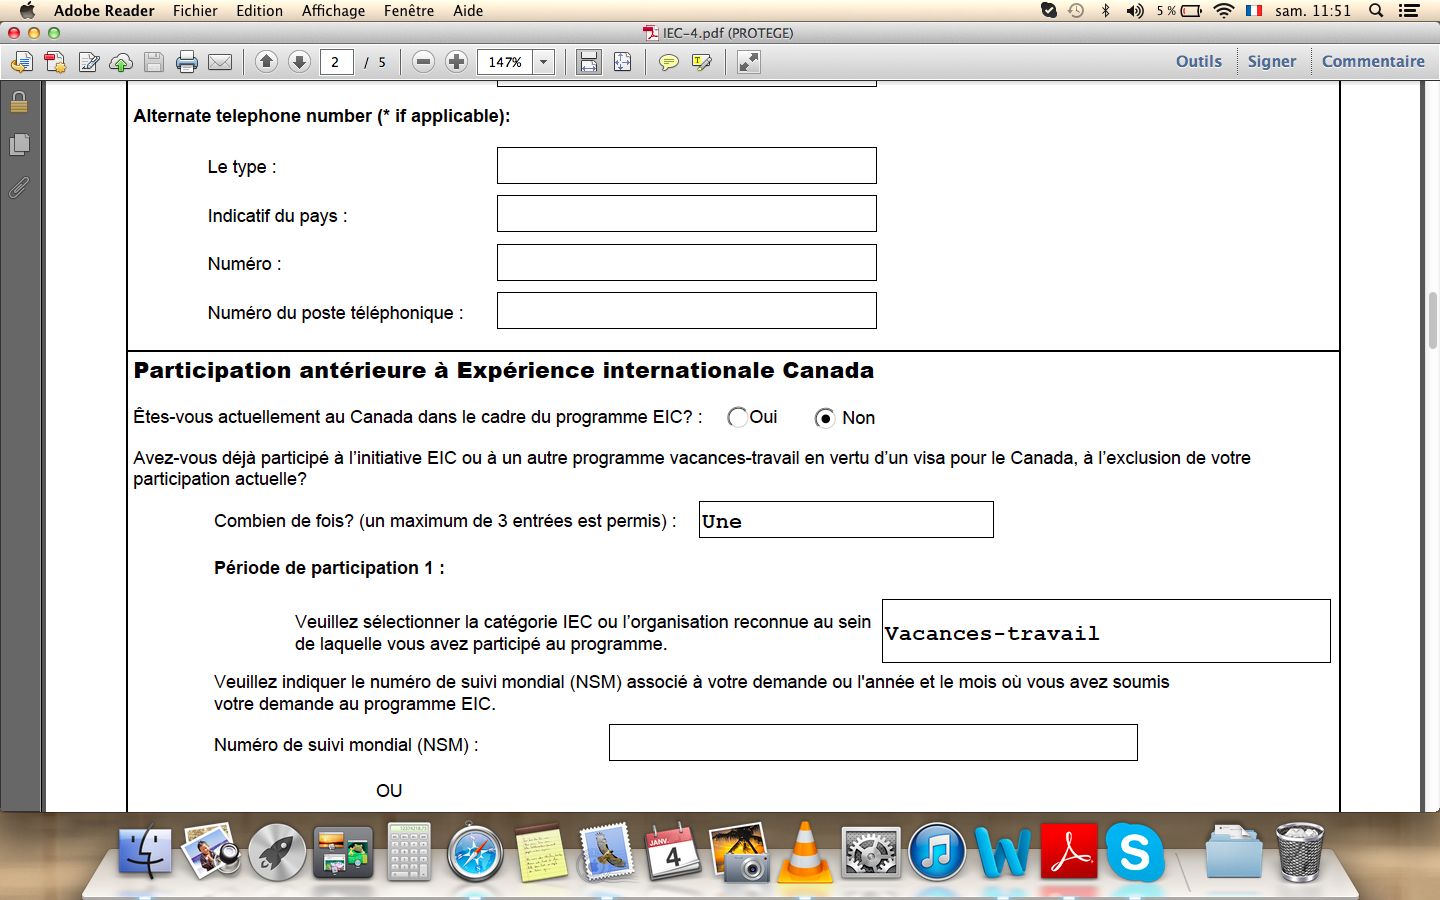1440x900 pixels.
Task: Open the Outils pane
Action: point(1198,61)
